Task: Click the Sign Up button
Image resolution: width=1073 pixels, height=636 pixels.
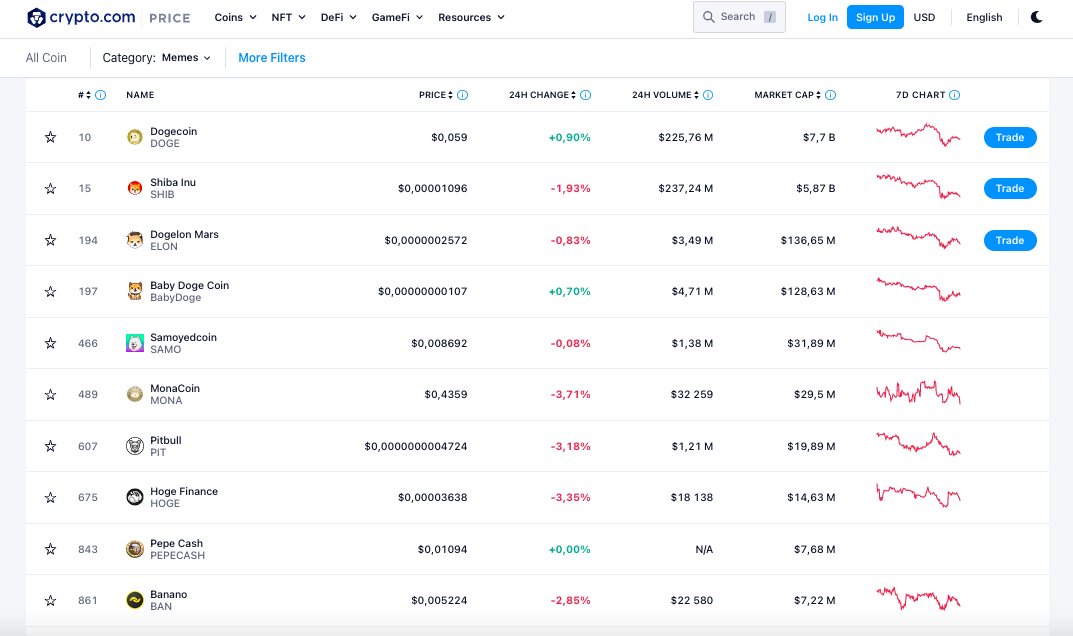Action: pos(875,17)
